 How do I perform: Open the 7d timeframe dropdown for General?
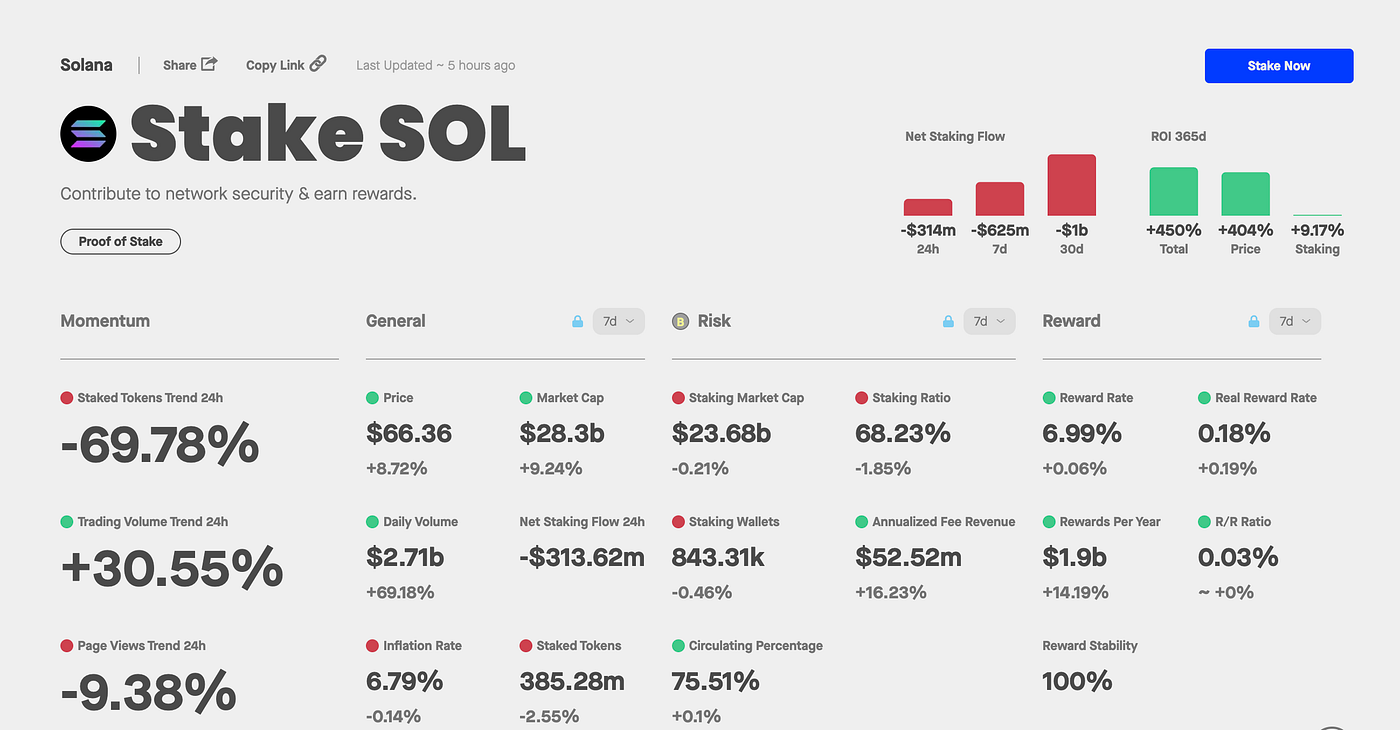(x=619, y=321)
